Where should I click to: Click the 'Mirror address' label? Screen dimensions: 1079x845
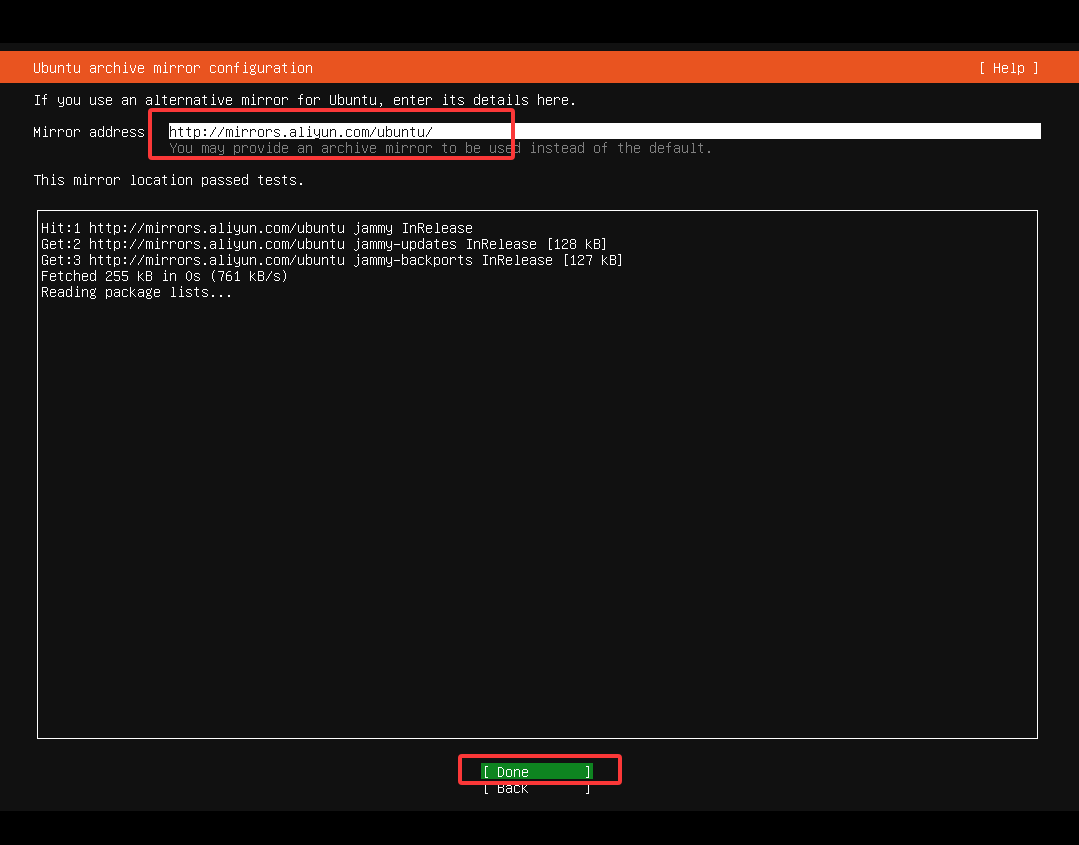(89, 131)
